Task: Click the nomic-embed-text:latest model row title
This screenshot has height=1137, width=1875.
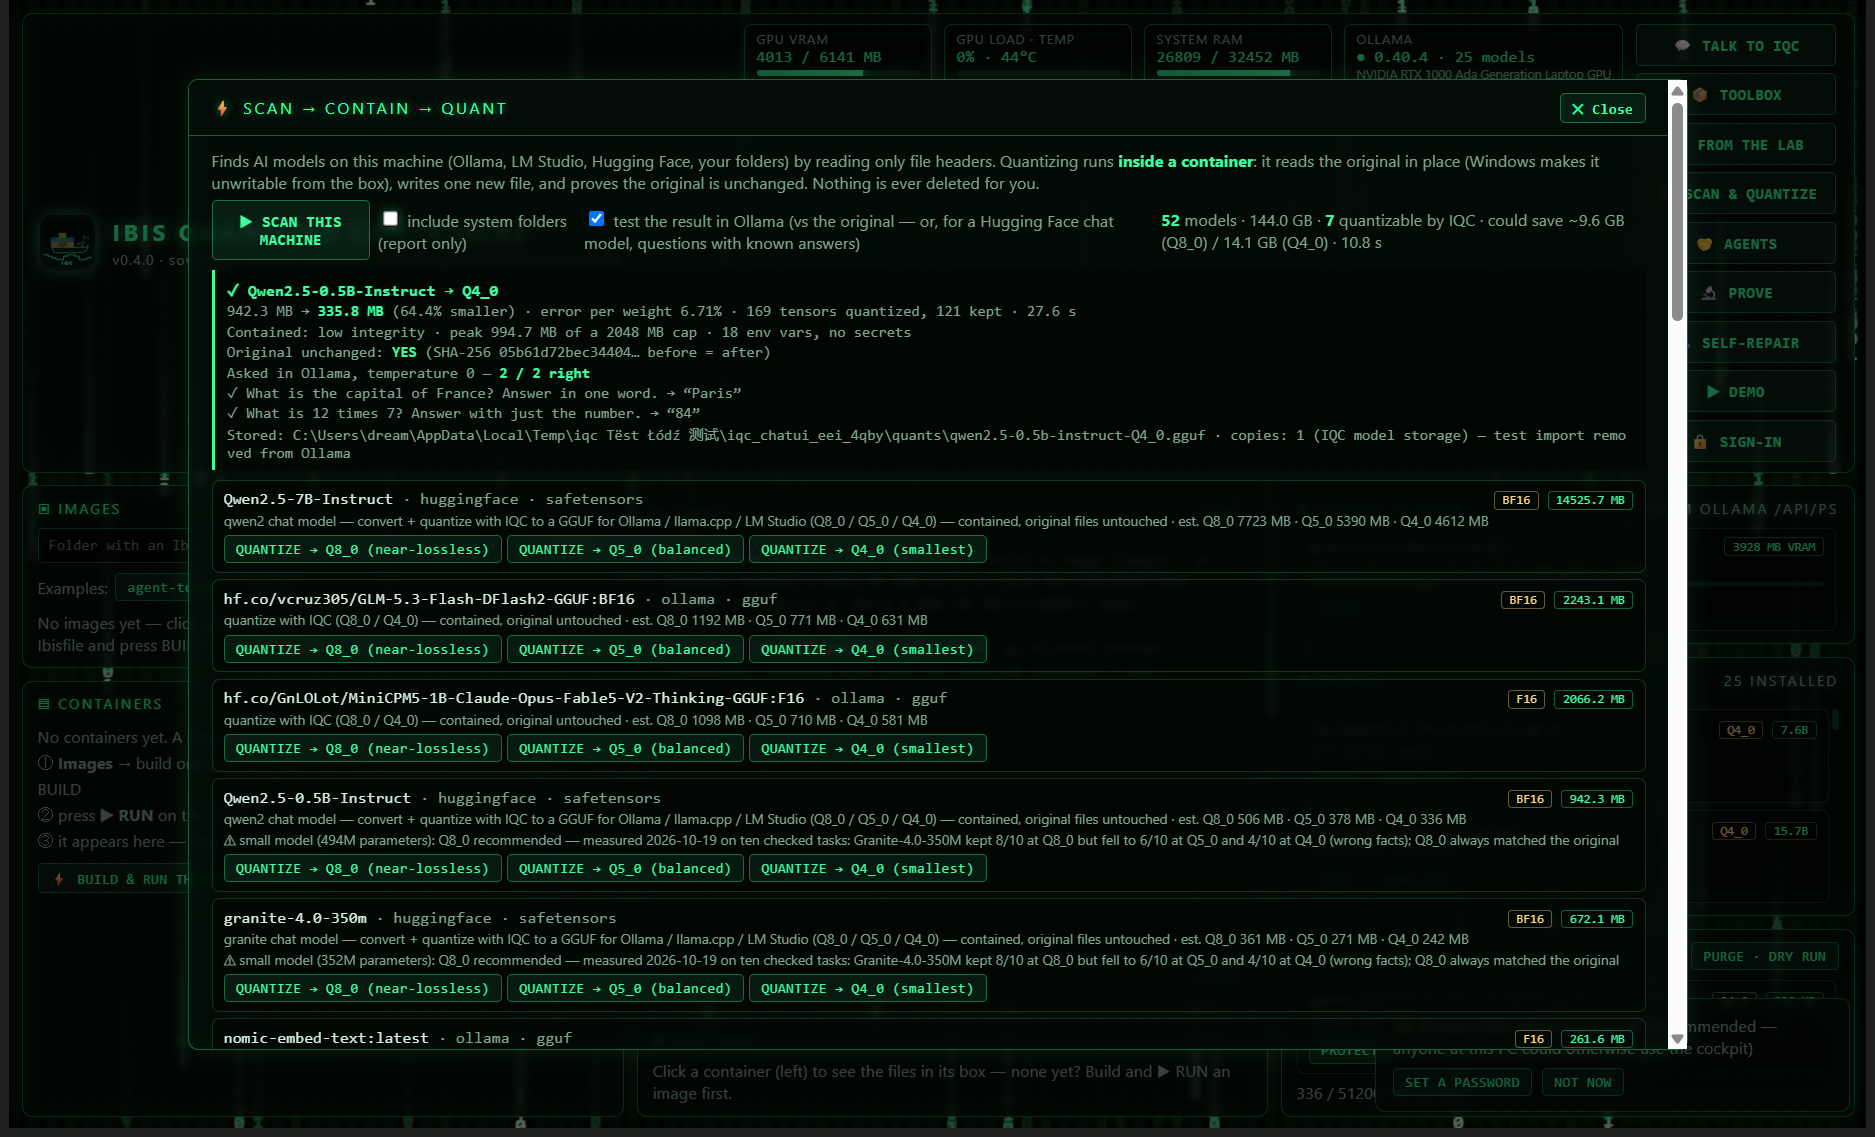Action: point(326,1038)
